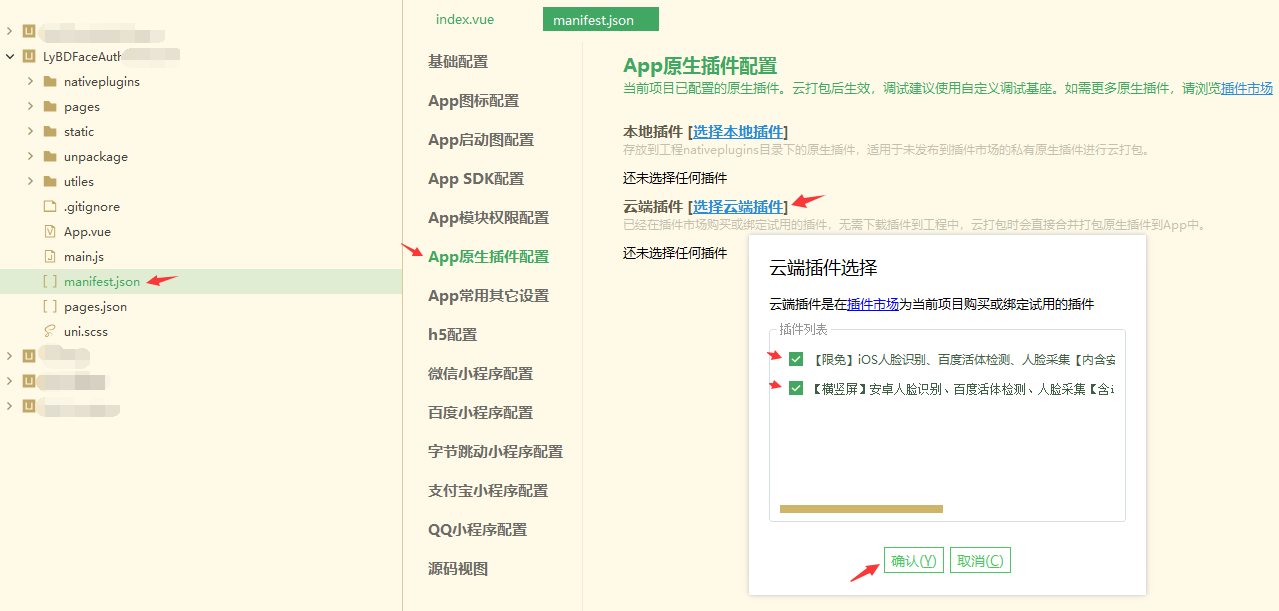Uncheck the 安卓人脸识别 plugin checkbox

tap(795, 387)
